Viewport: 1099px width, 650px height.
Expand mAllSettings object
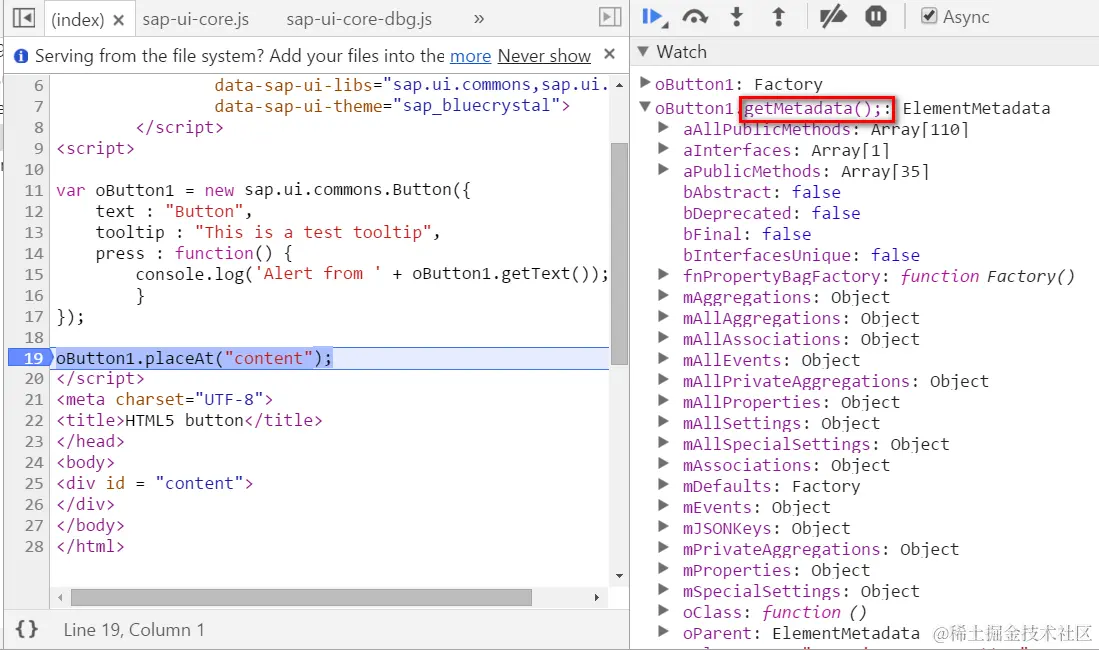pos(663,422)
